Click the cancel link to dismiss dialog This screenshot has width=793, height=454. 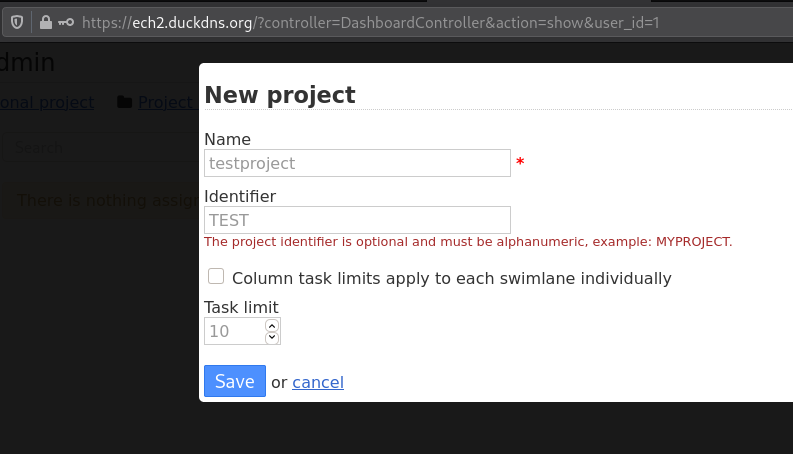(x=318, y=382)
